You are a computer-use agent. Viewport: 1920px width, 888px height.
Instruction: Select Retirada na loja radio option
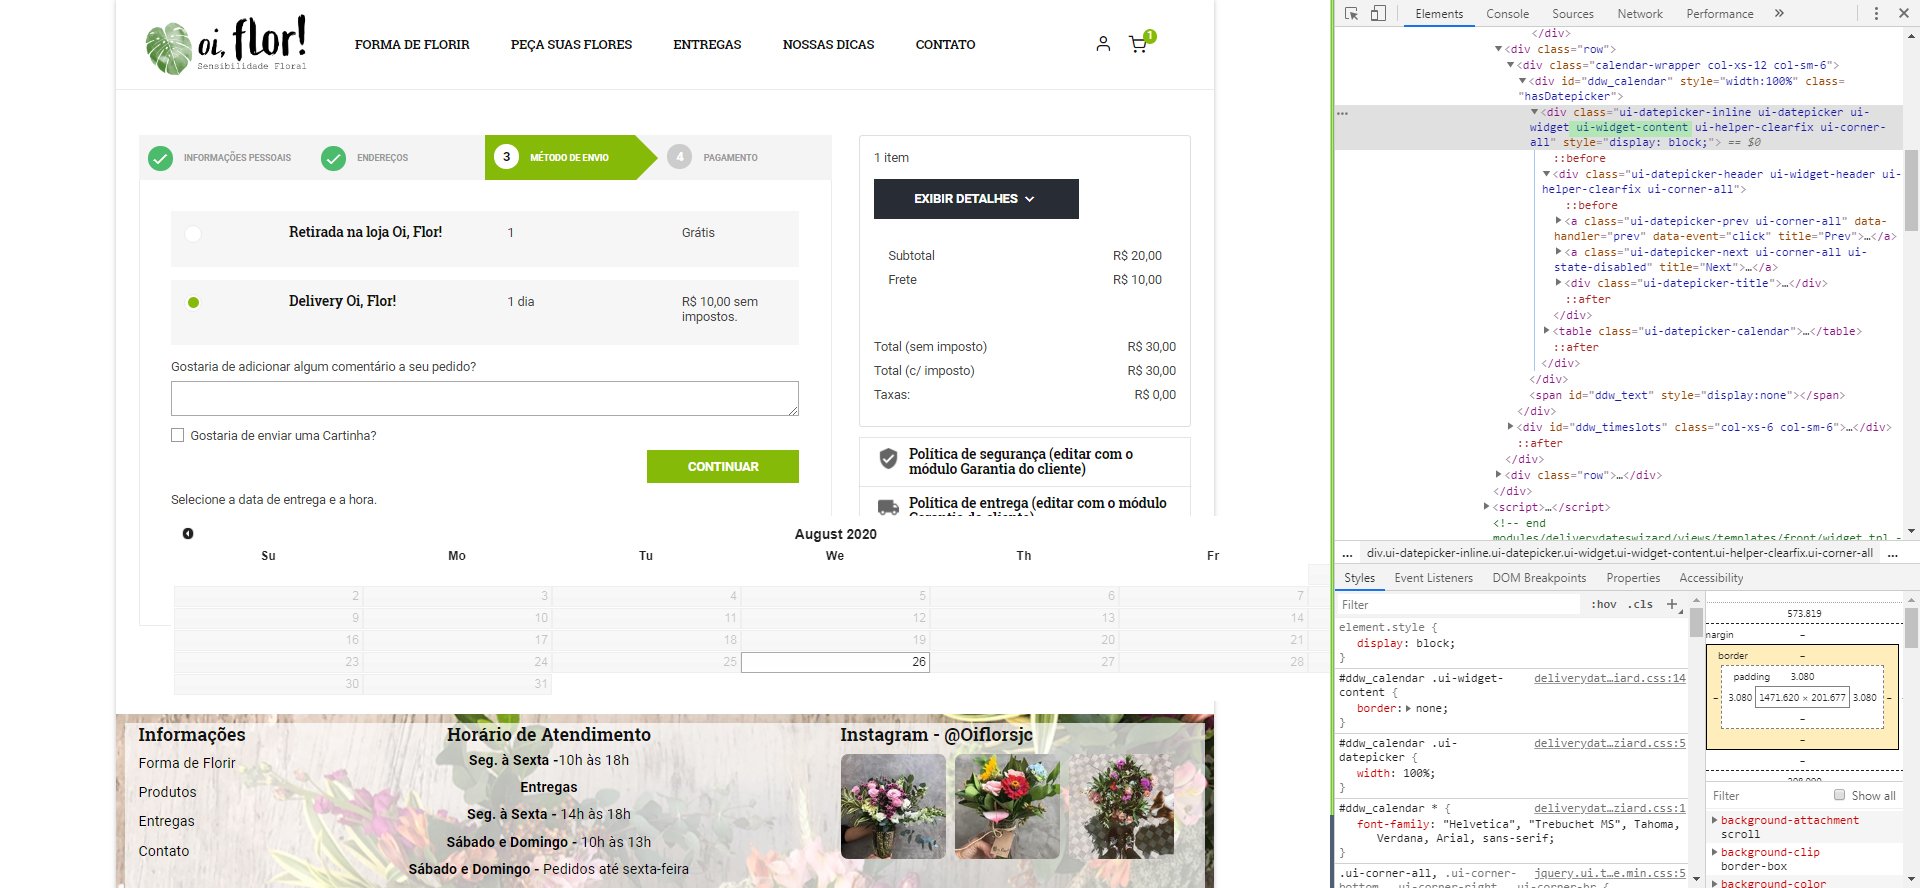click(x=193, y=234)
